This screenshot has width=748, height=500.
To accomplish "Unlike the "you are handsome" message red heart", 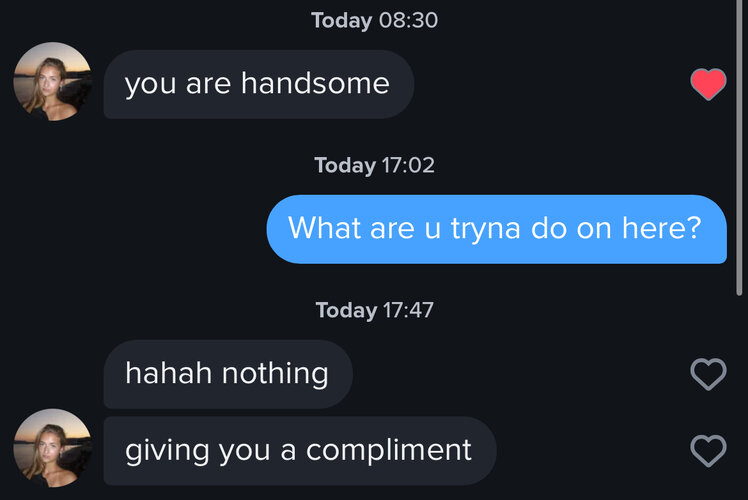I will (708, 84).
